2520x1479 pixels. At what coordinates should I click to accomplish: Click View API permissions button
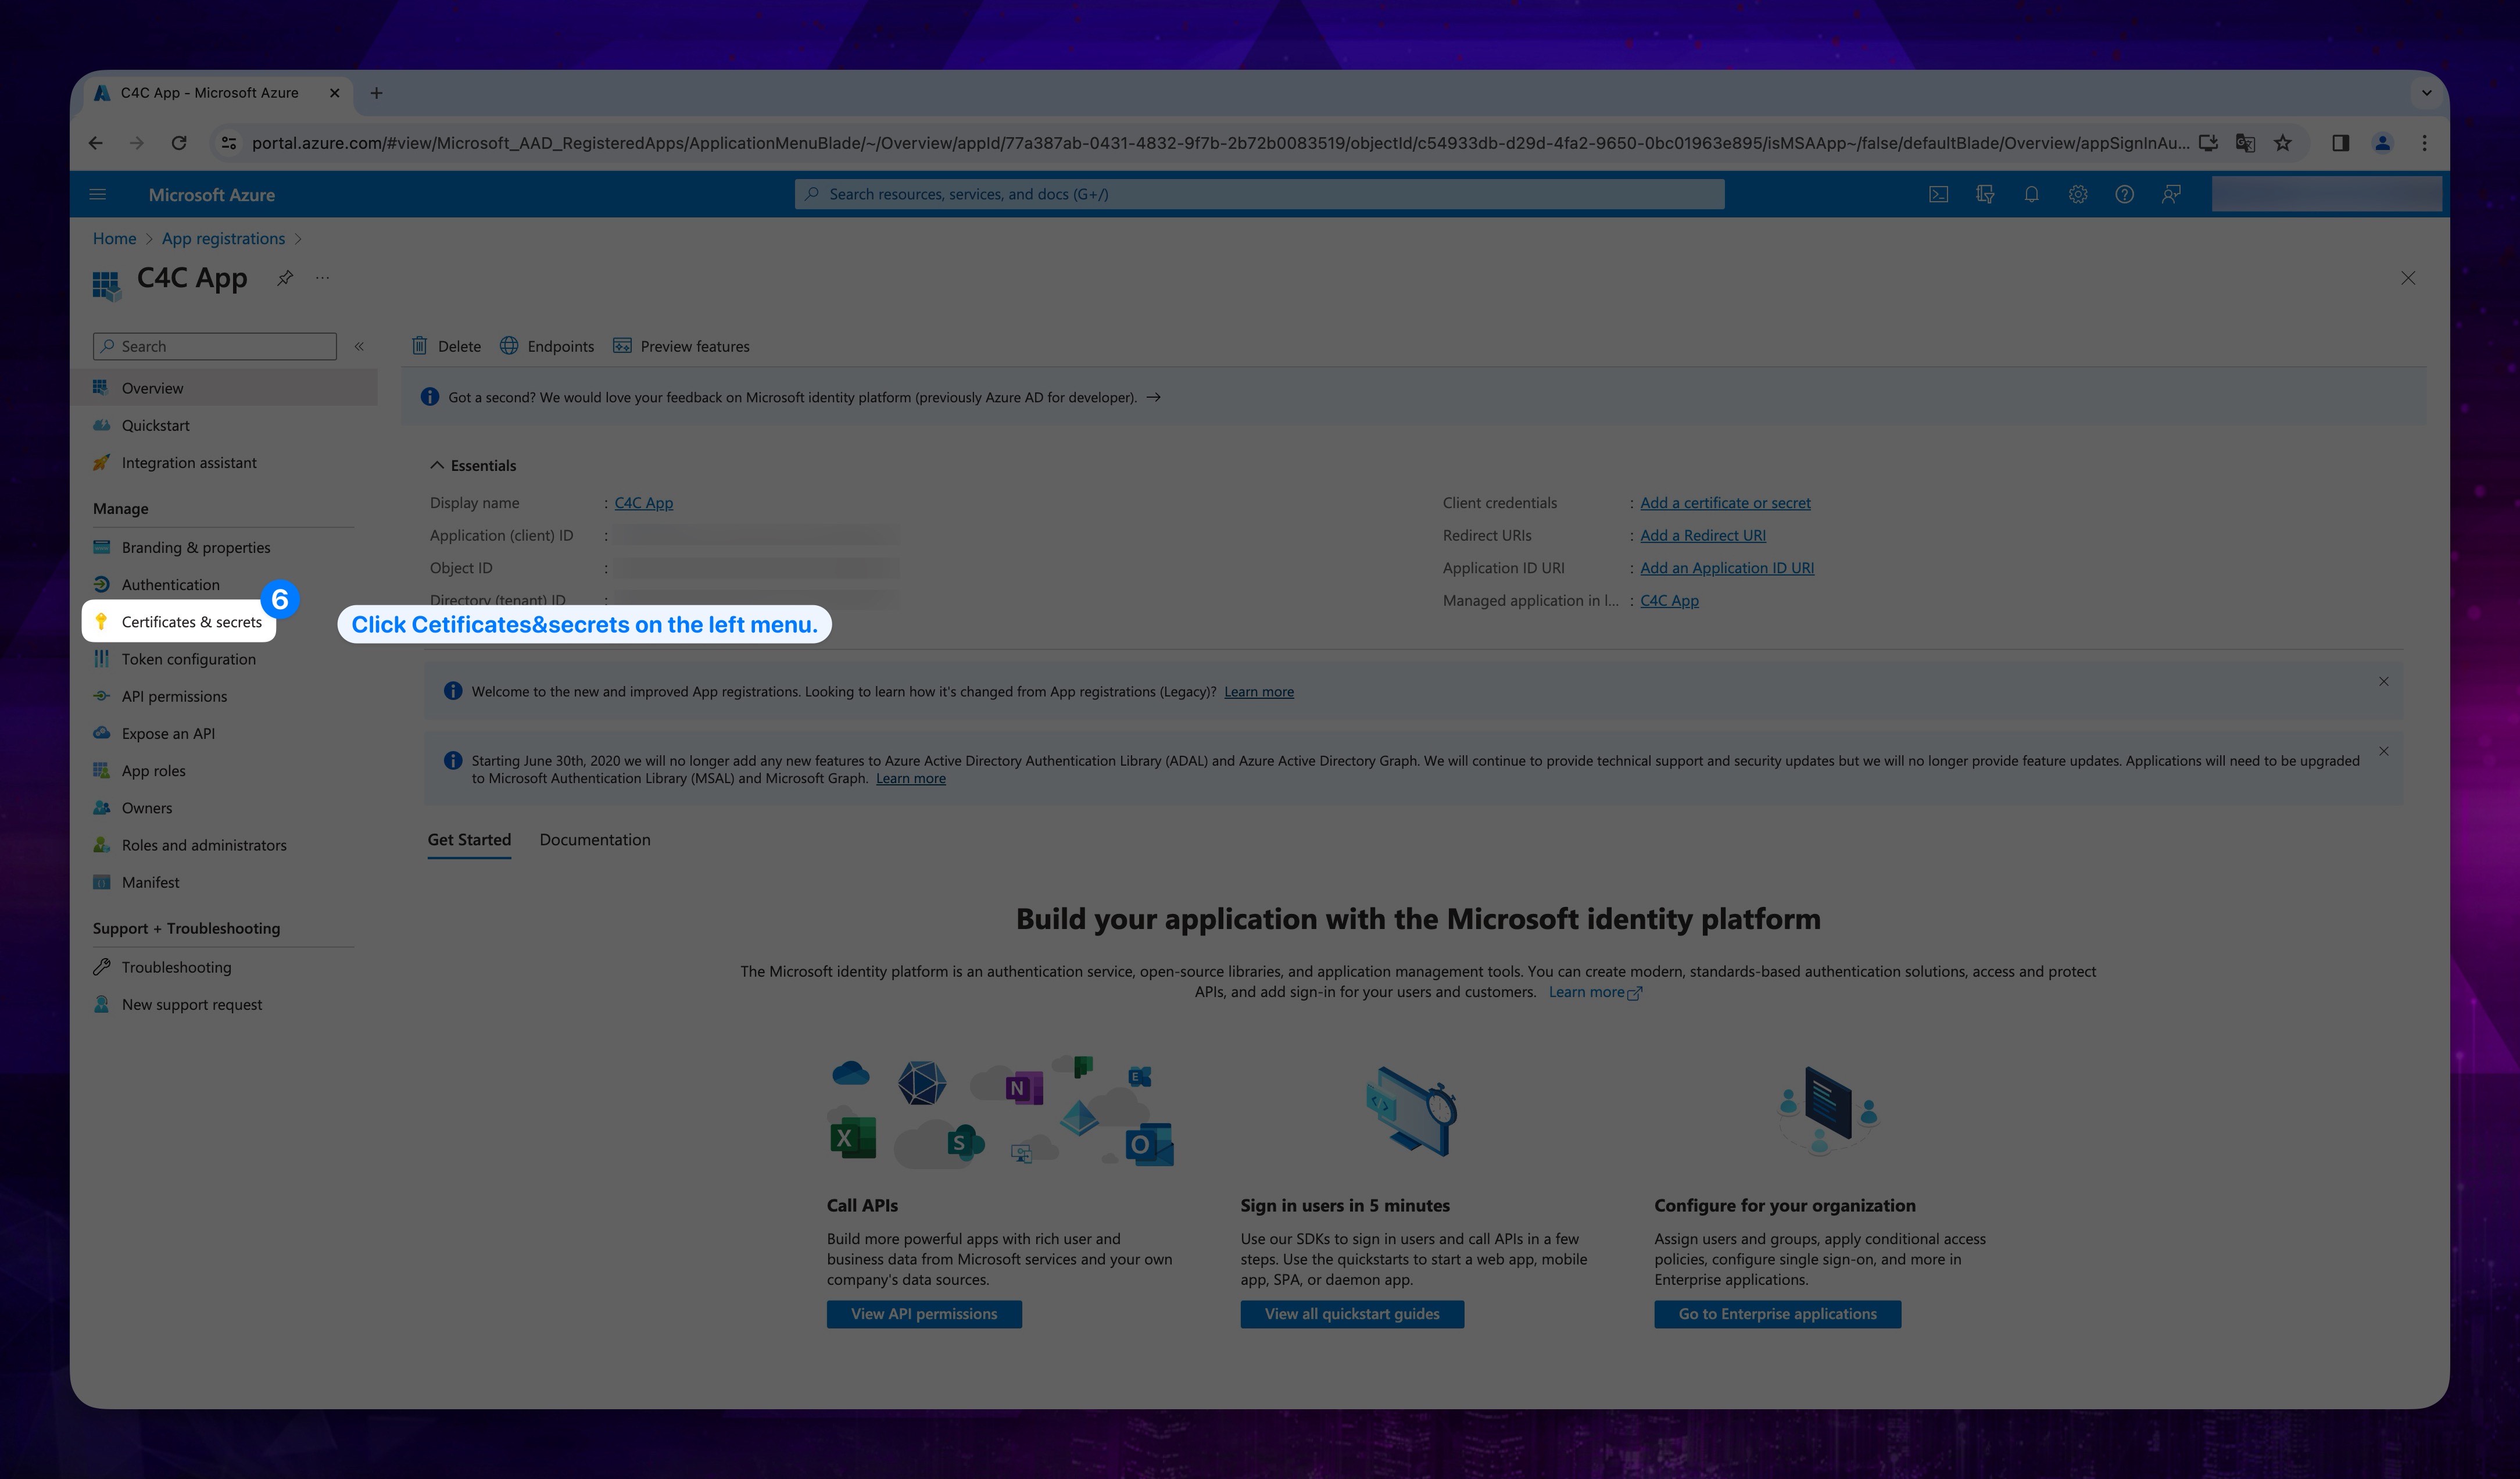pyautogui.click(x=924, y=1314)
